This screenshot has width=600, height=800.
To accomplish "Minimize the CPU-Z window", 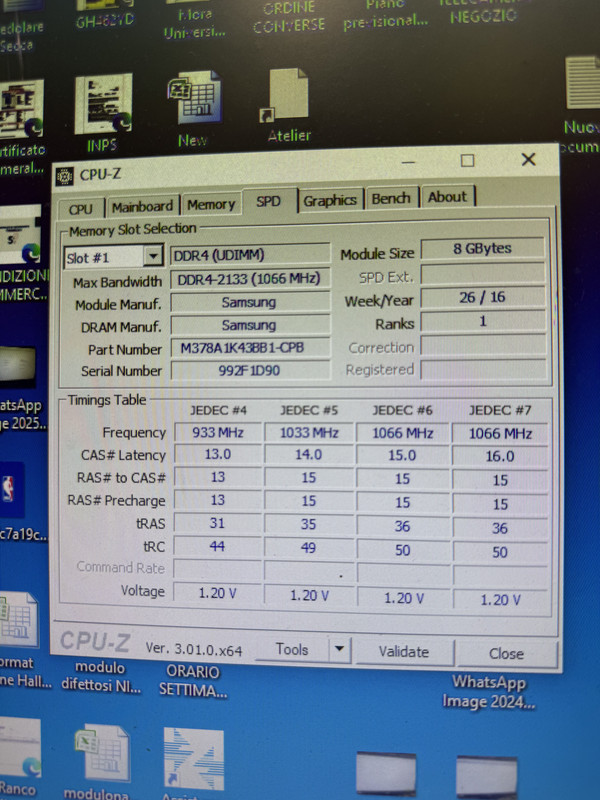I will (408, 162).
